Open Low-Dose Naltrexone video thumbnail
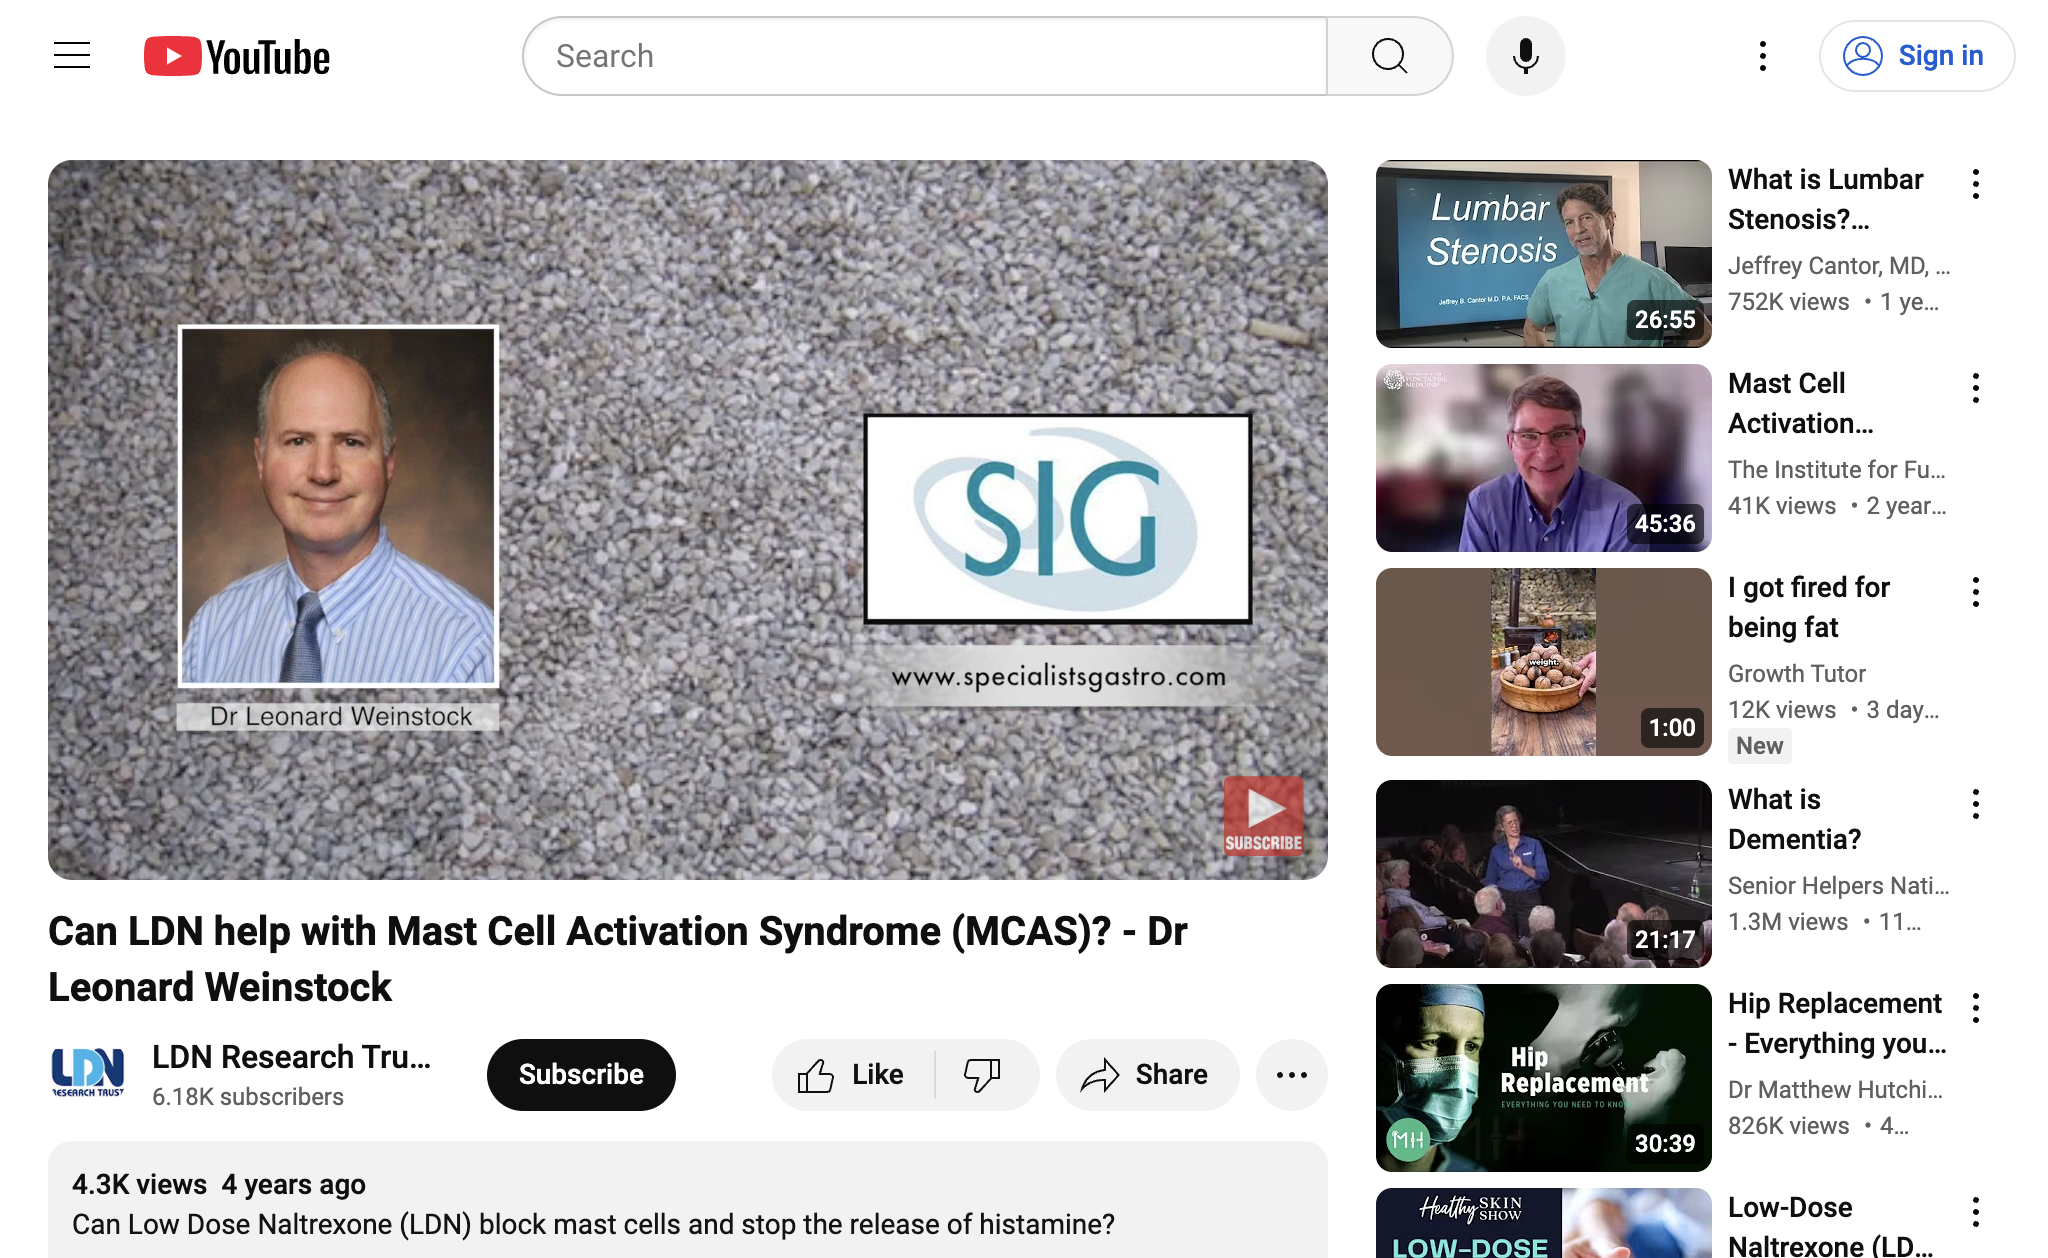Screen dimensions: 2048x1258 point(1543,1223)
